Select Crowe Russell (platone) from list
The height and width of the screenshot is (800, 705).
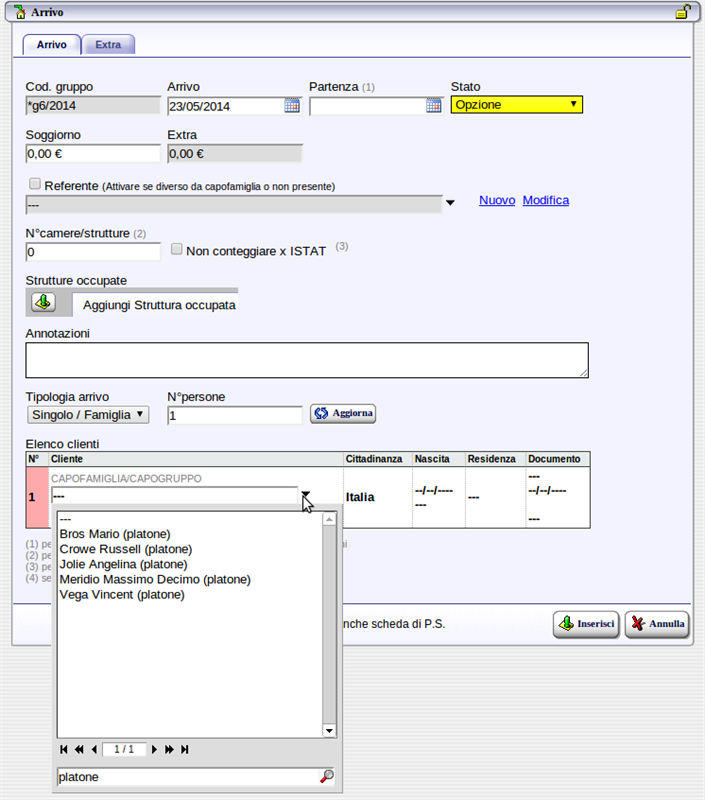point(126,549)
